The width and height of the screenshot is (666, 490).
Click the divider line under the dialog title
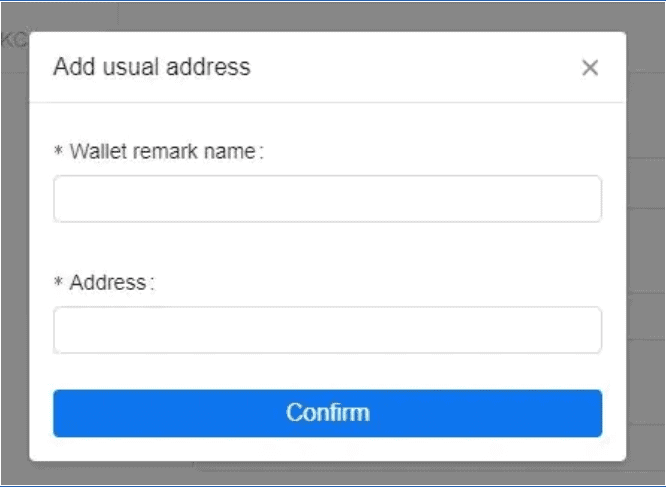click(x=327, y=102)
